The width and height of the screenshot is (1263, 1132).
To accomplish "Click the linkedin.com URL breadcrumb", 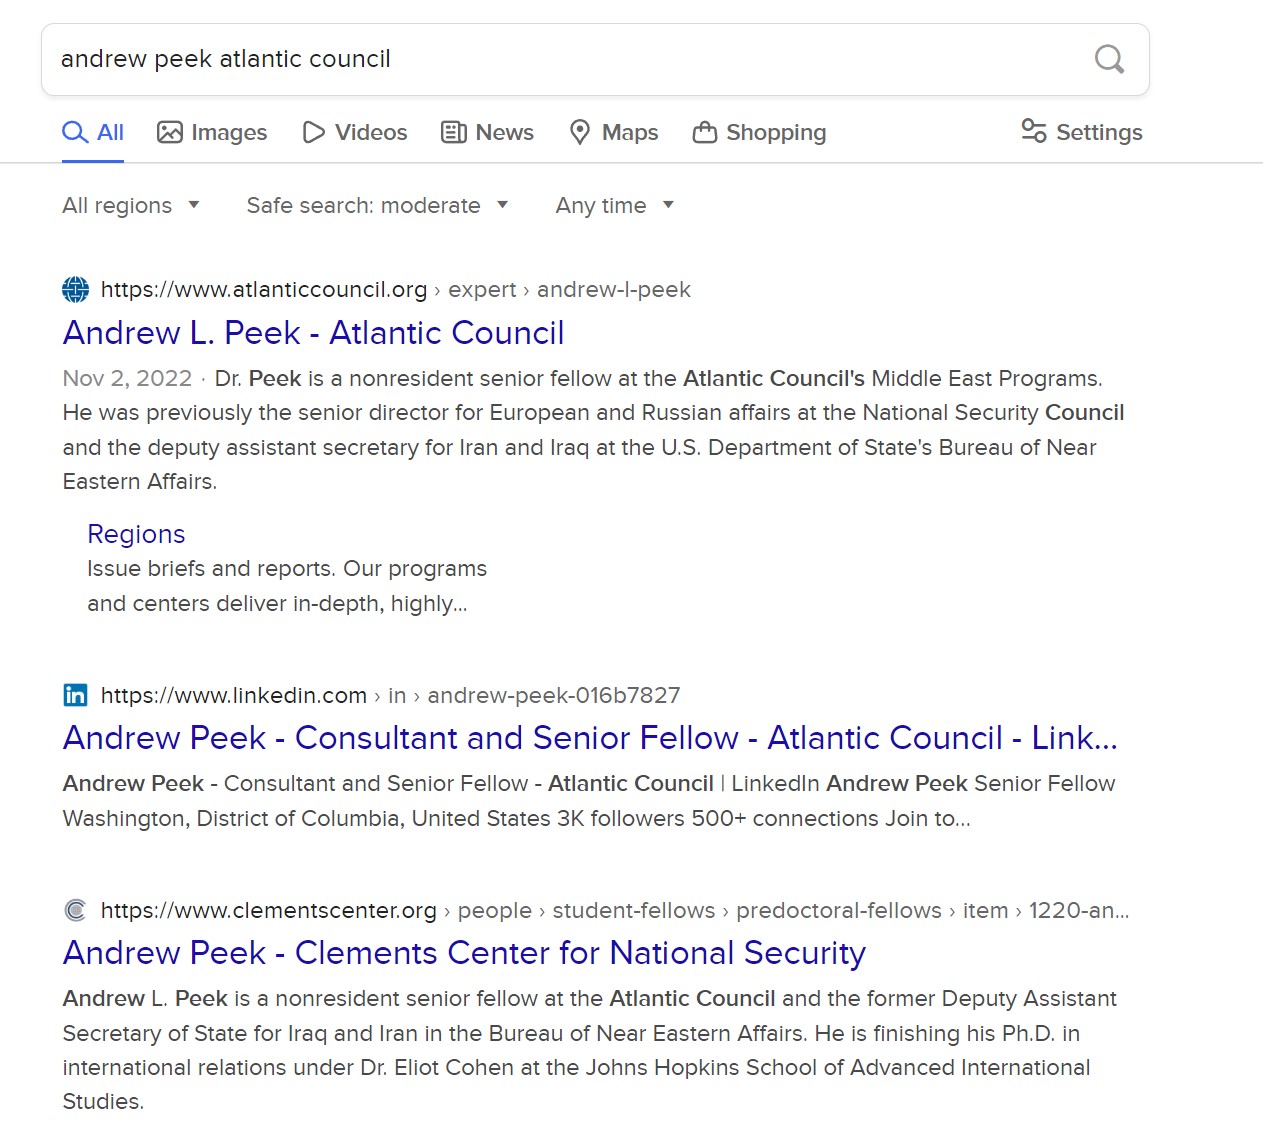I will click(390, 695).
